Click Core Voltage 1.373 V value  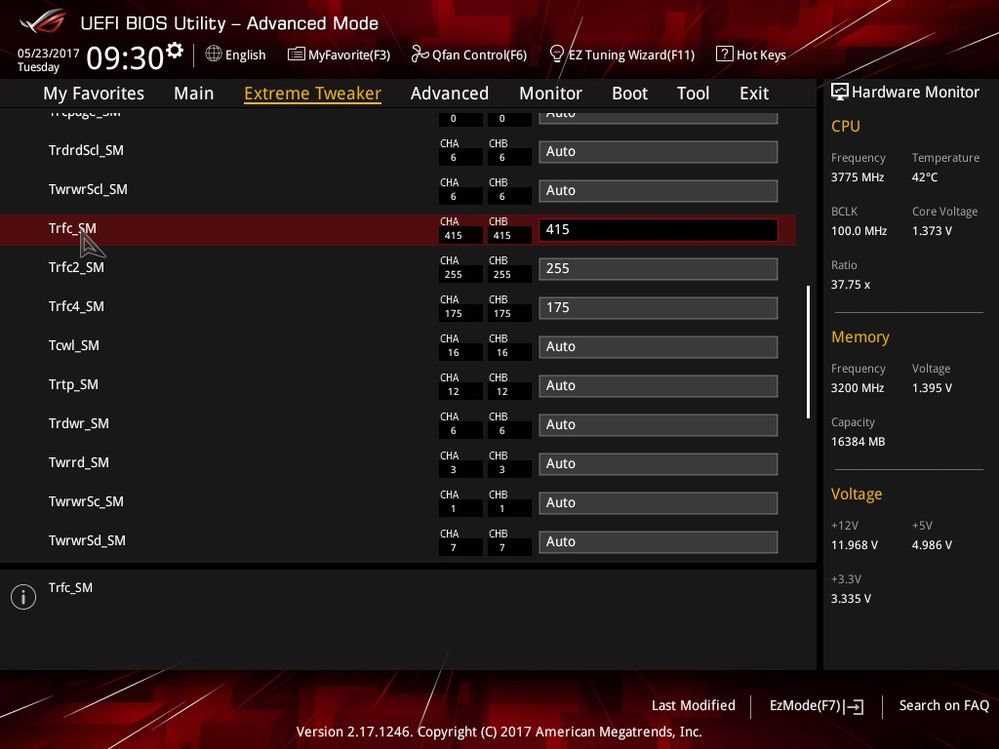click(x=931, y=231)
